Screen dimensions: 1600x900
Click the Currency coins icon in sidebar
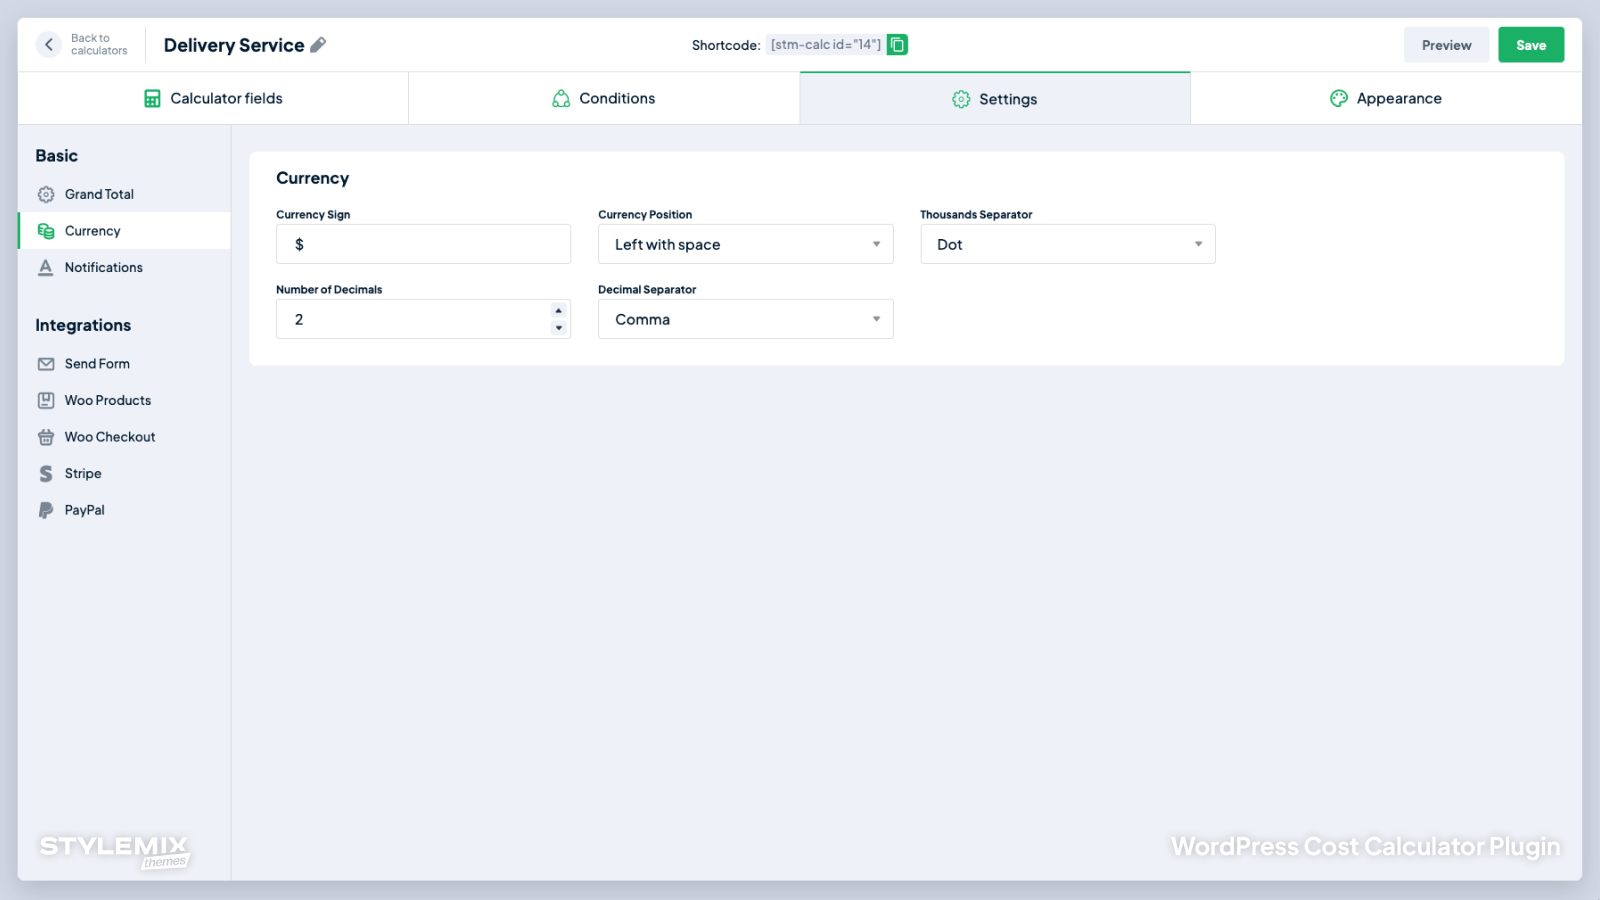(46, 231)
